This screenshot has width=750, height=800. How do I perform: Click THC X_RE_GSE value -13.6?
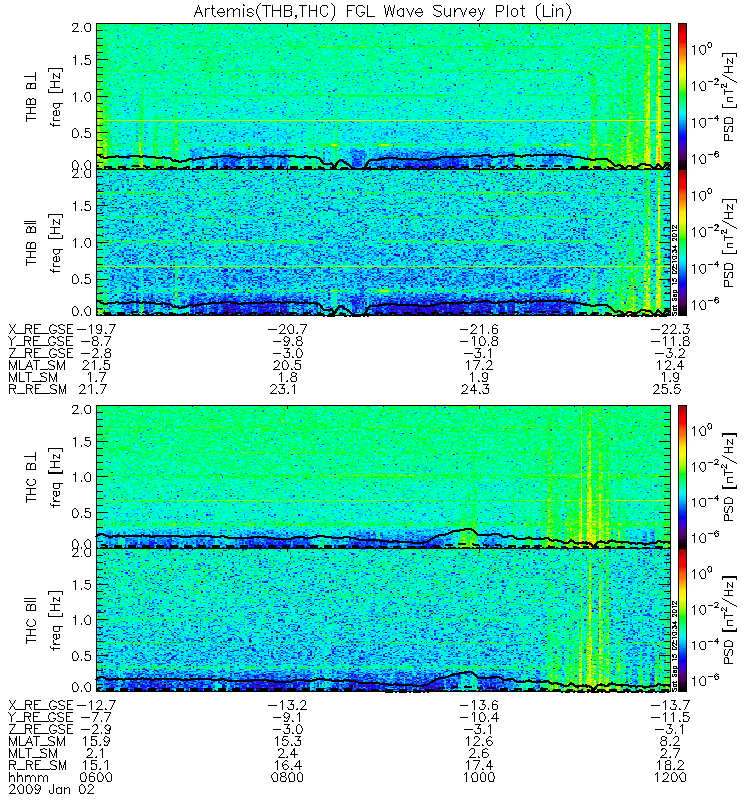tap(479, 705)
